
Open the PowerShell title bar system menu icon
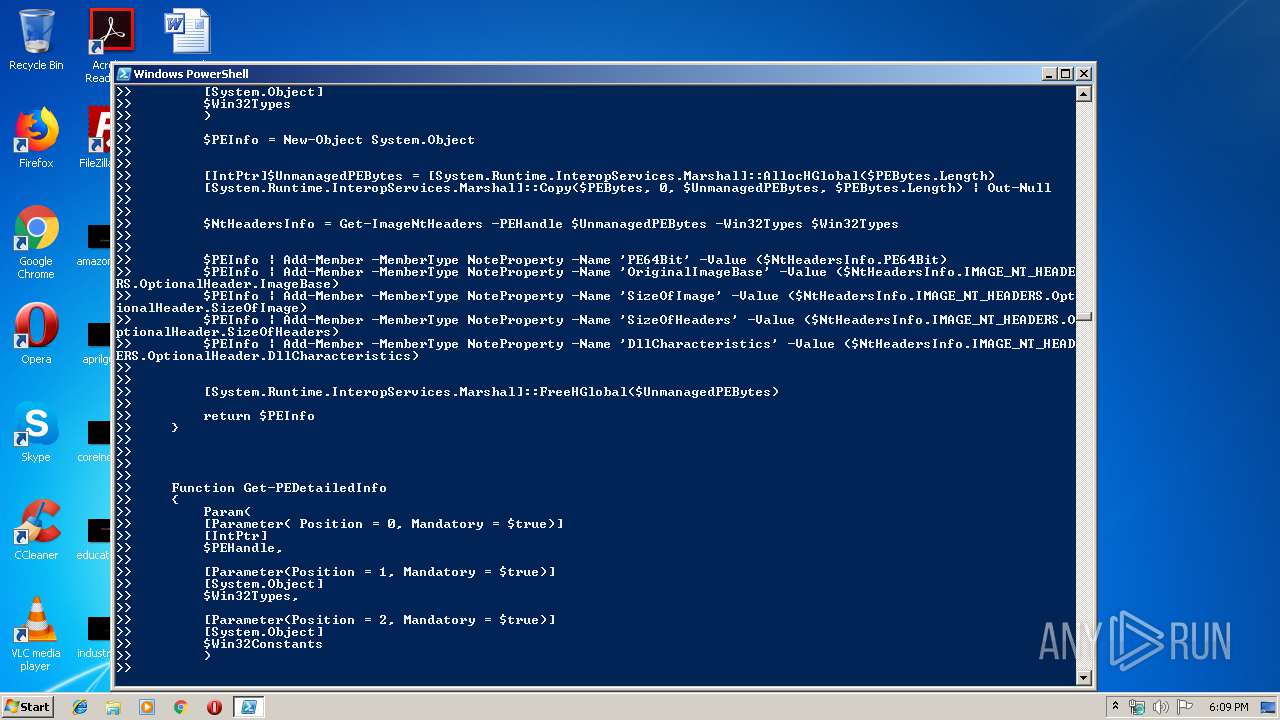(124, 74)
